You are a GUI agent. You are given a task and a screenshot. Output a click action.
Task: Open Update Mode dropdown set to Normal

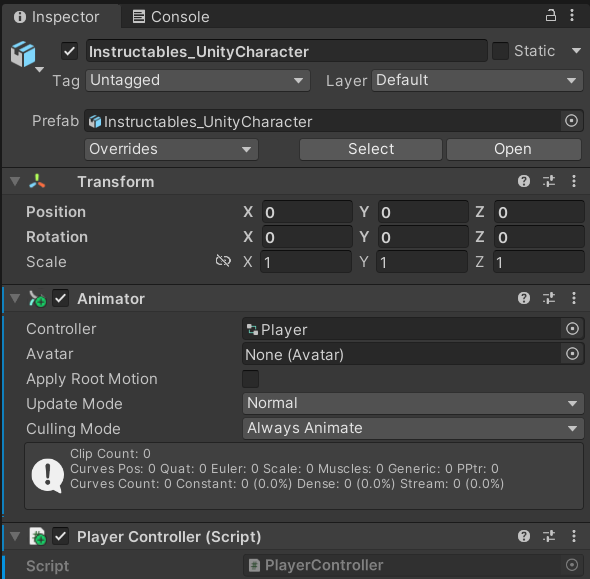[413, 403]
